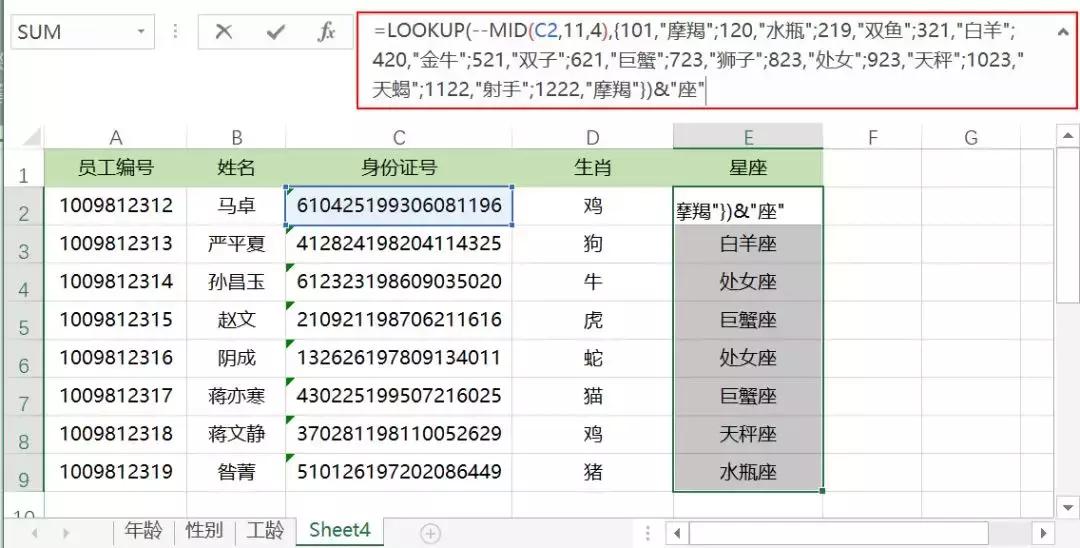Select column F header
The image size is (1080, 548).
872,138
